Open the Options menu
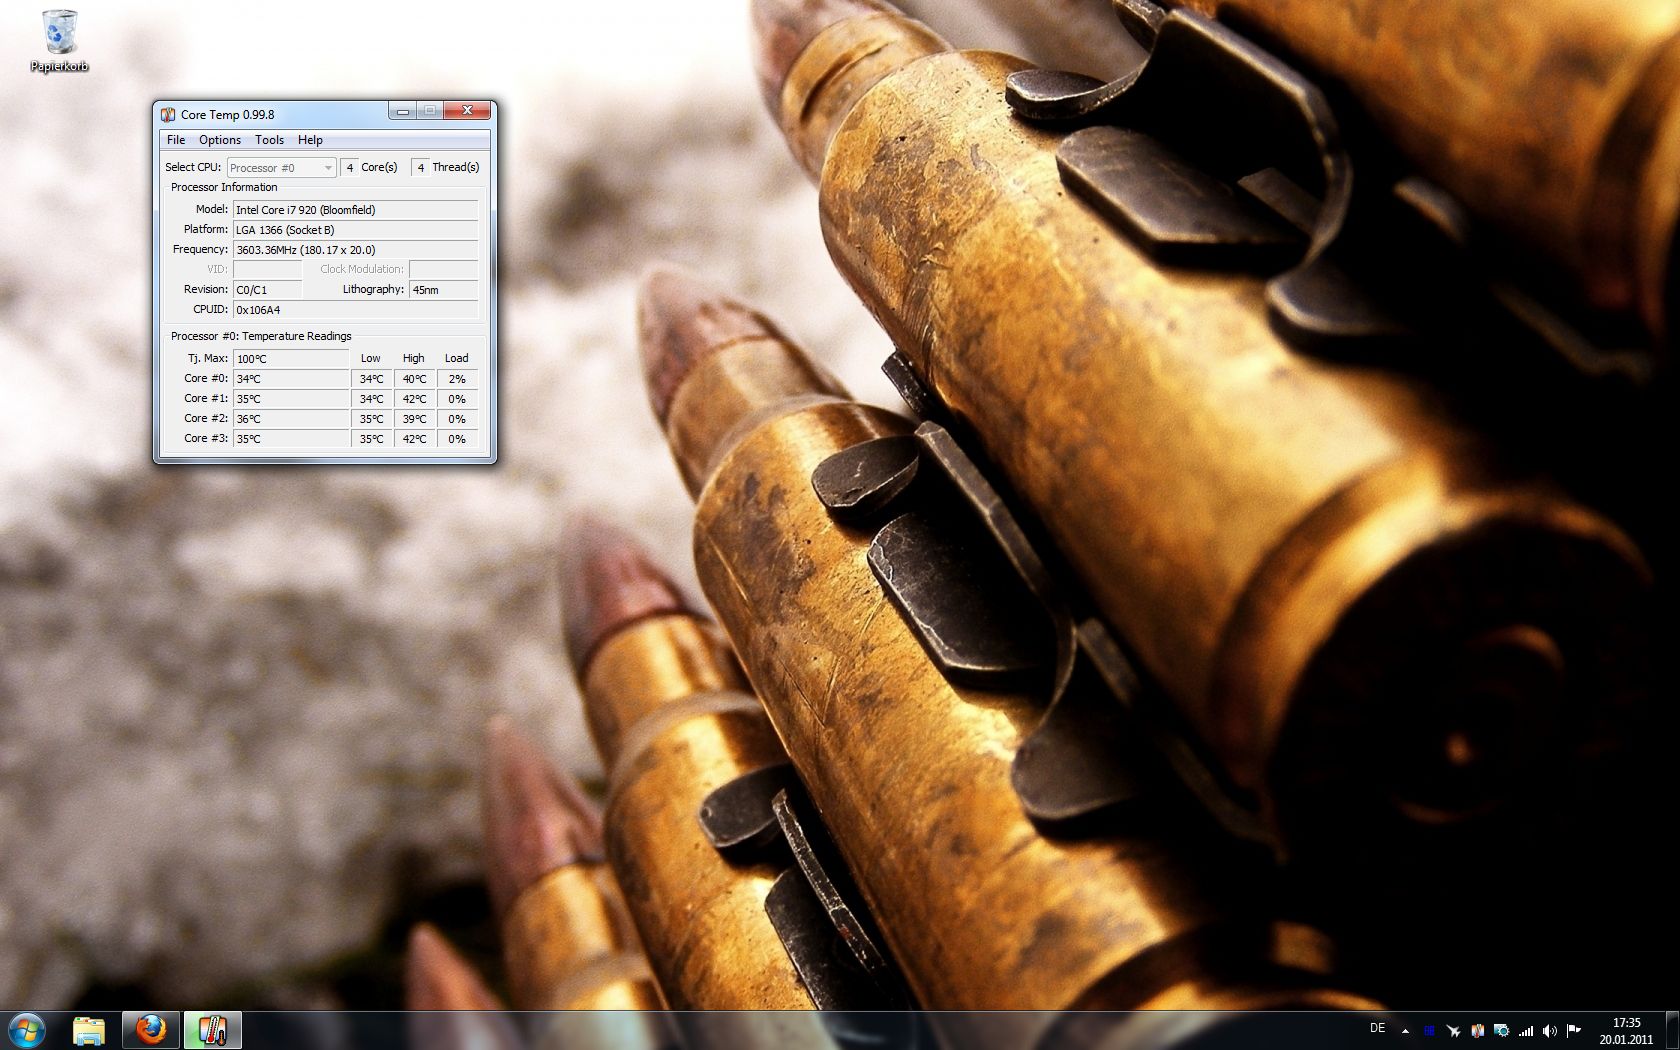The width and height of the screenshot is (1680, 1050). coord(220,140)
